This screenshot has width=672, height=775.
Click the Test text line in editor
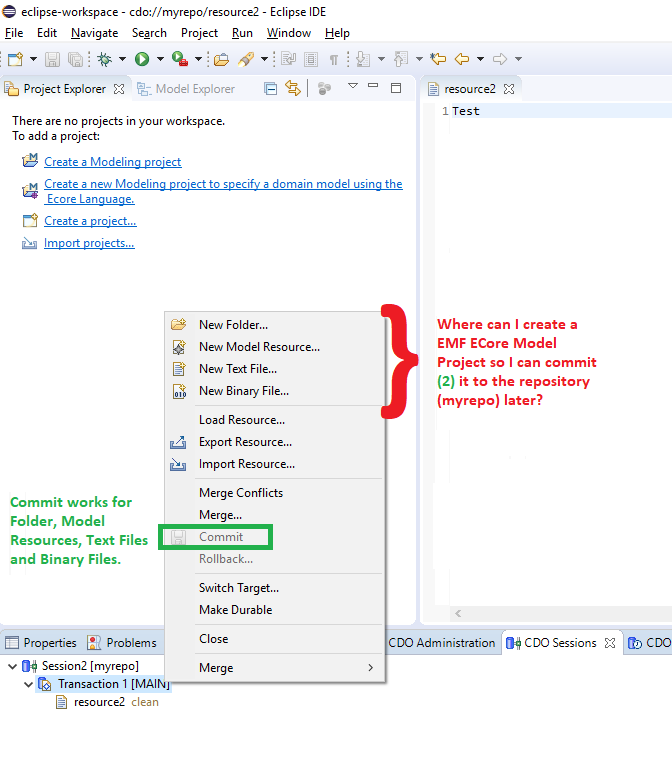click(x=465, y=111)
